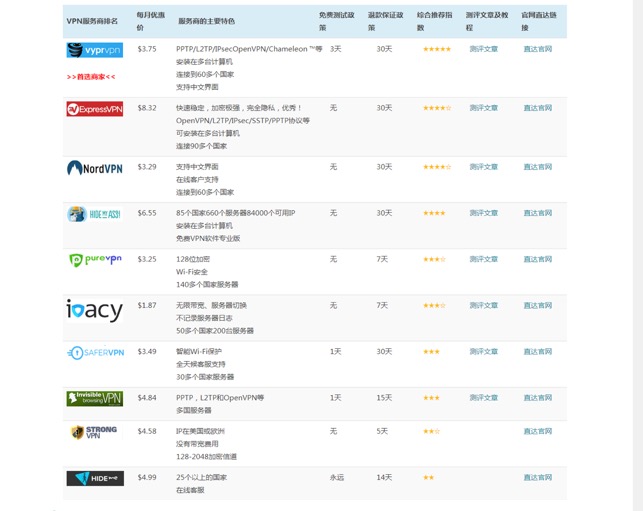Open review article in PureVPN $3.25 row
The height and width of the screenshot is (511, 643).
point(484,259)
